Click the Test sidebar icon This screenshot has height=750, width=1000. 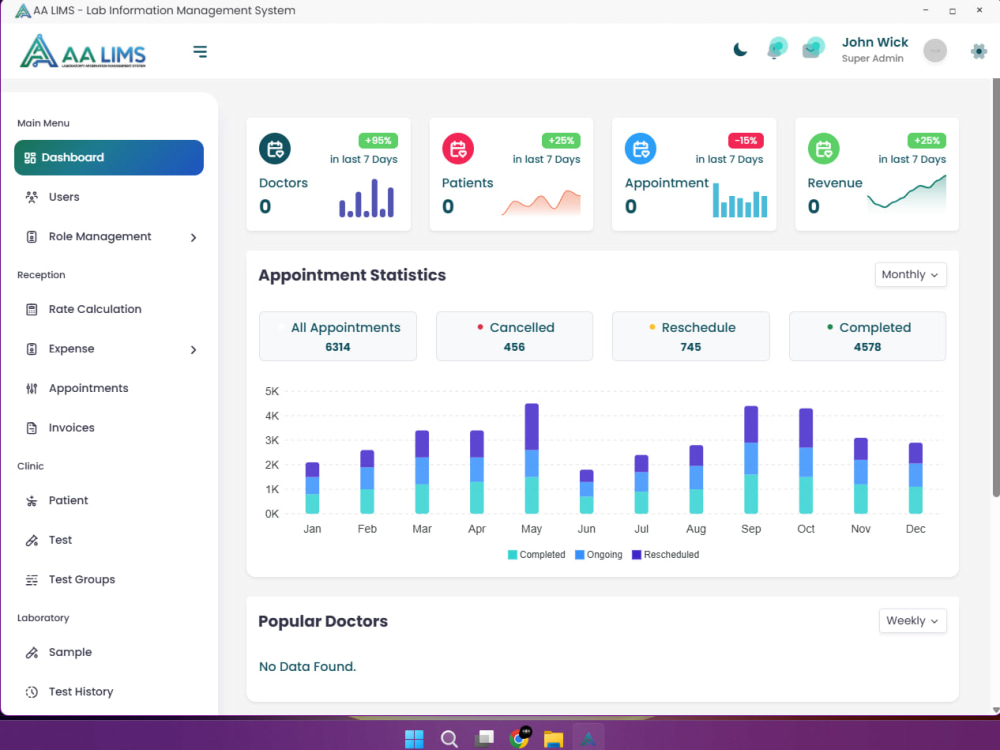tap(31, 540)
